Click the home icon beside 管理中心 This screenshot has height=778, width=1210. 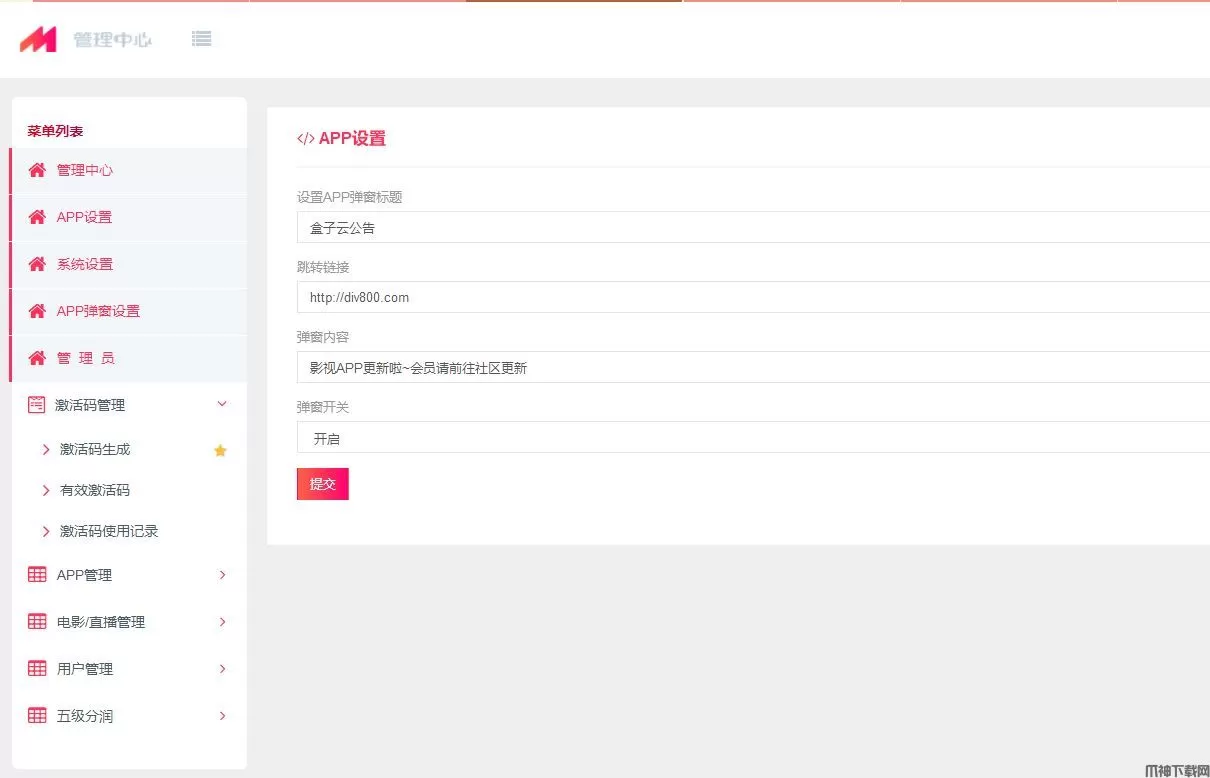(37, 170)
